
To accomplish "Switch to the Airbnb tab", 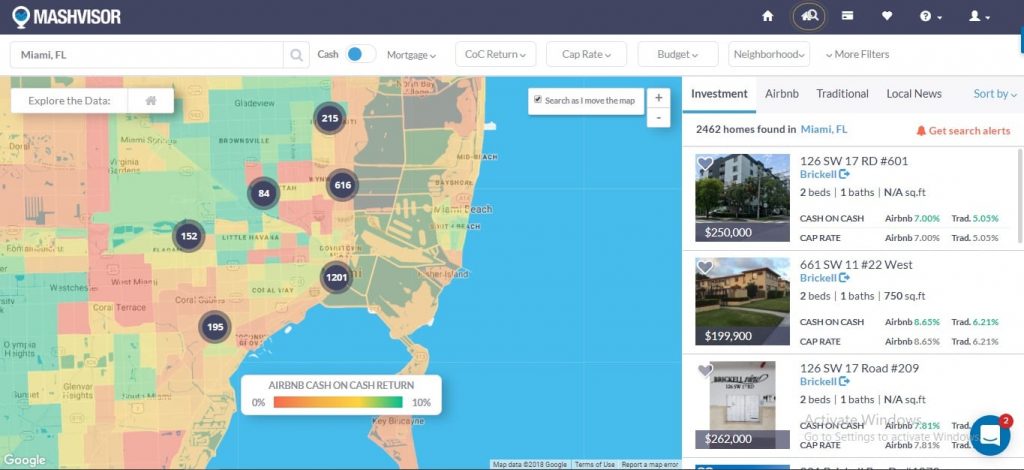I will click(x=782, y=94).
